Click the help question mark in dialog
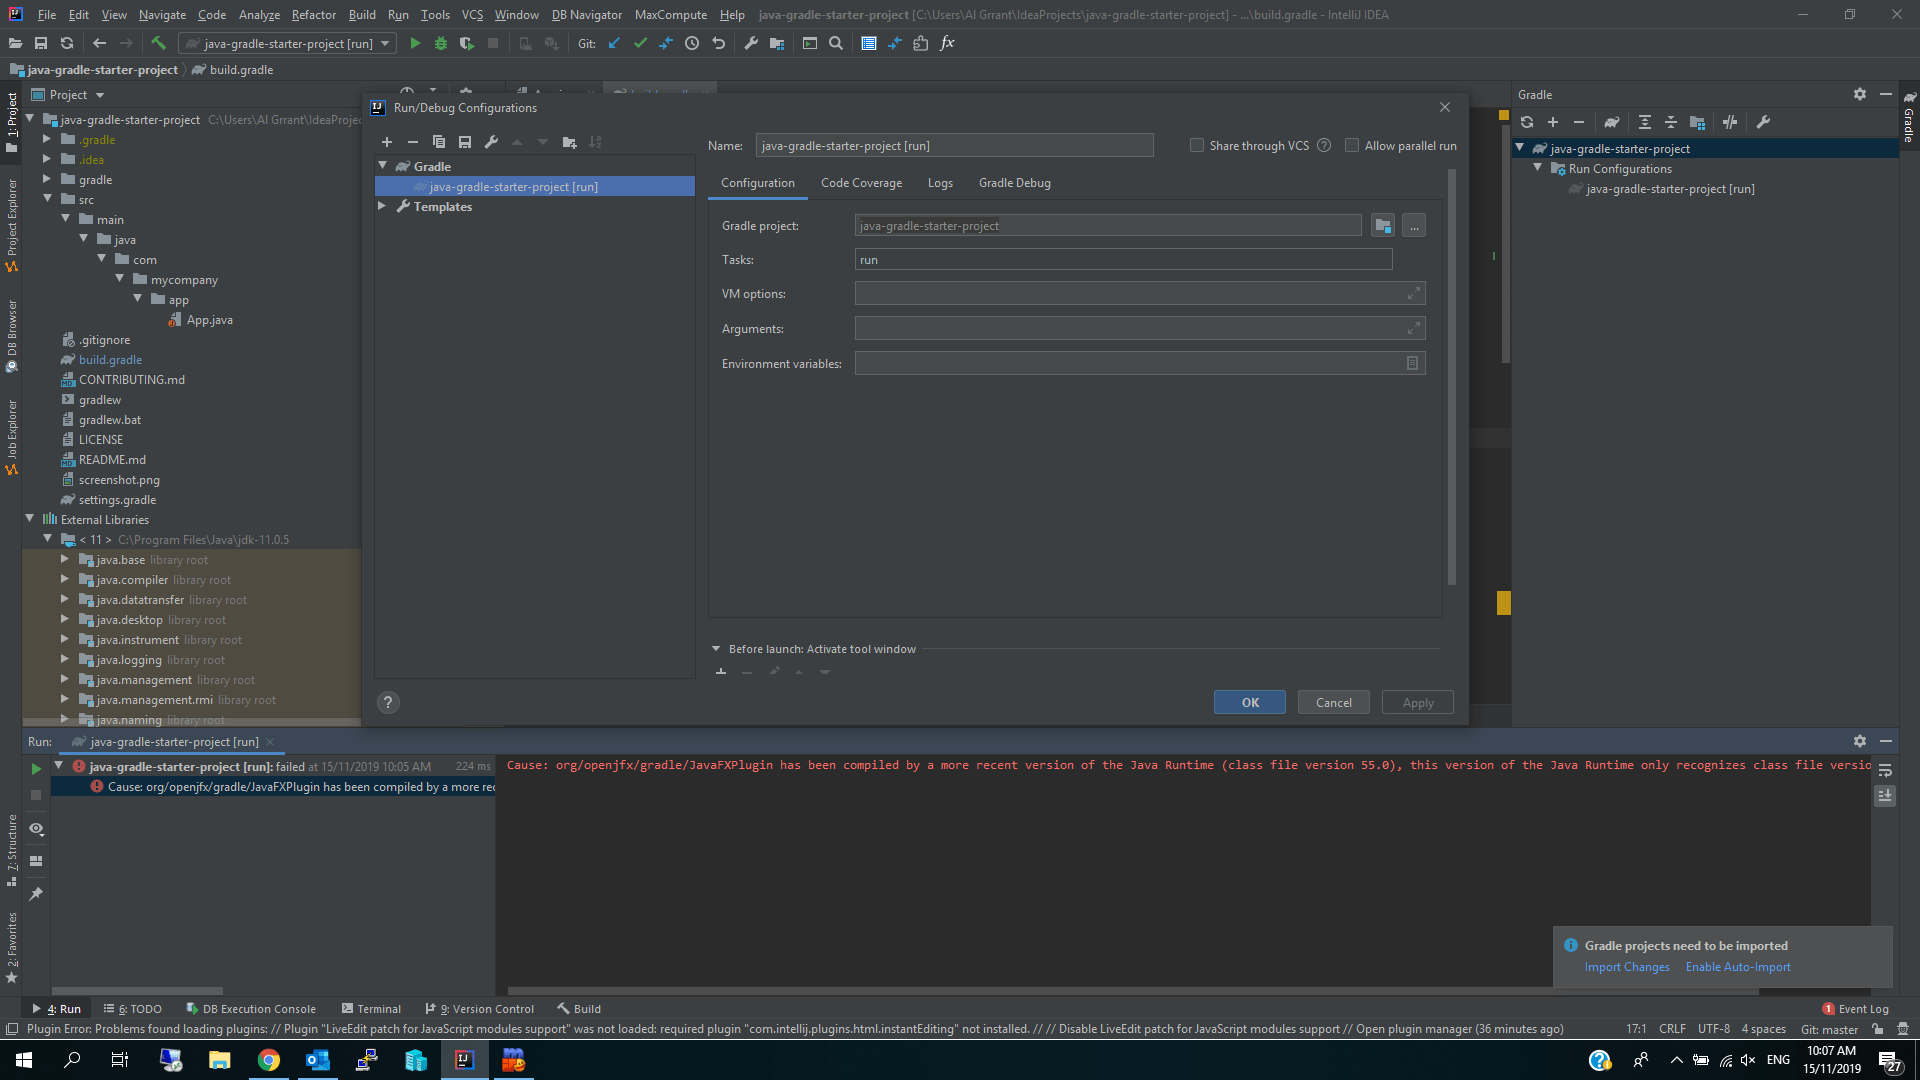 pyautogui.click(x=388, y=702)
